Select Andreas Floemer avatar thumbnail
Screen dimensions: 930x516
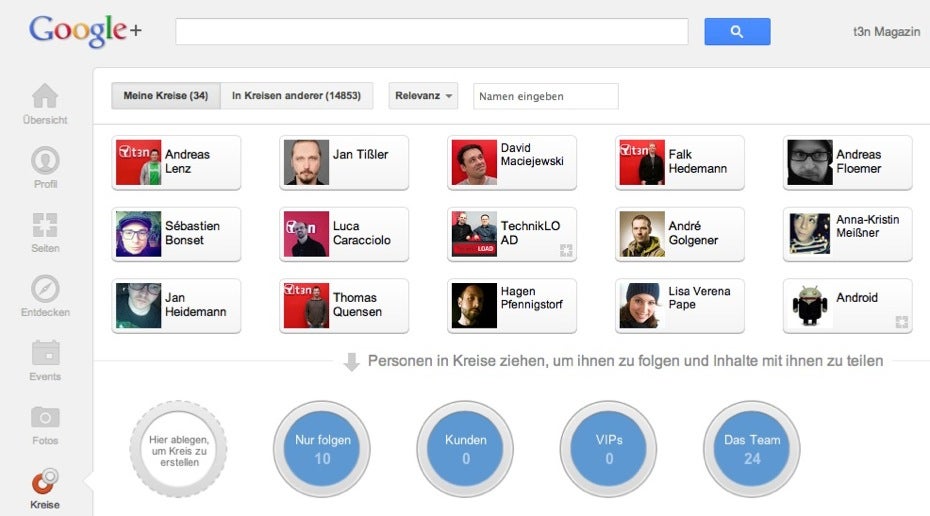pyautogui.click(x=810, y=163)
